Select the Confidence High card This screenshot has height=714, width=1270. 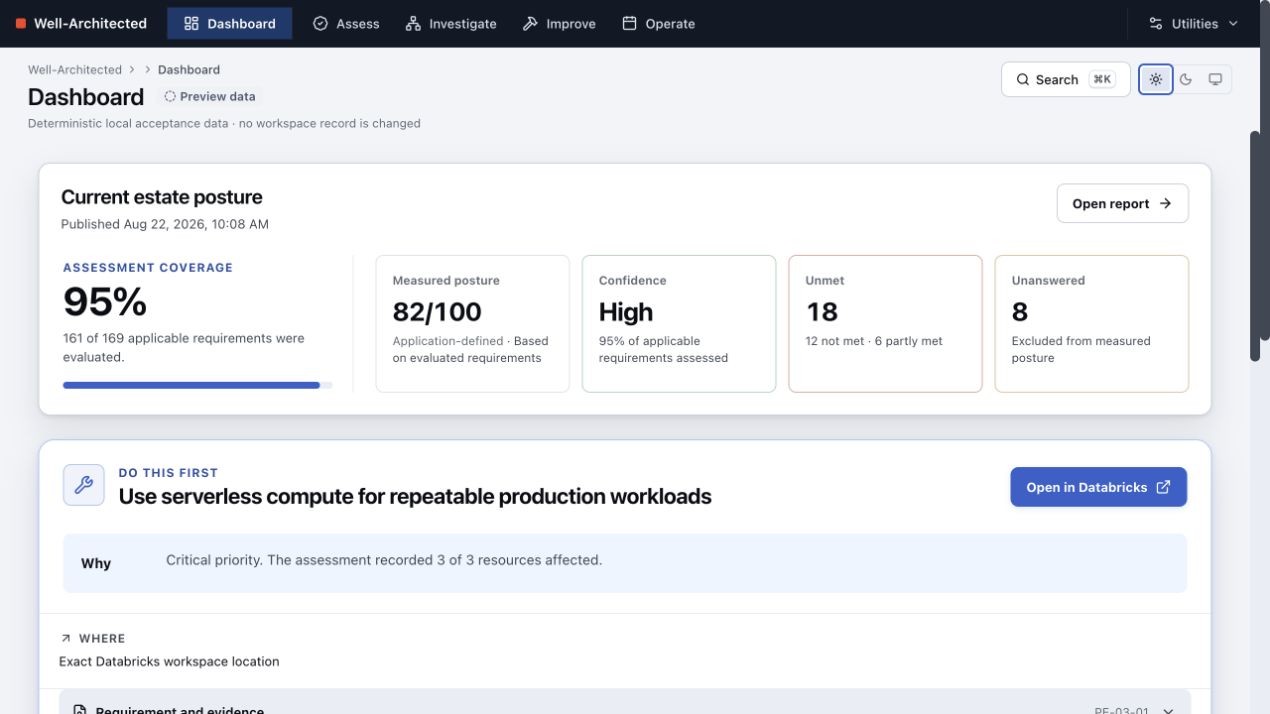coord(678,324)
